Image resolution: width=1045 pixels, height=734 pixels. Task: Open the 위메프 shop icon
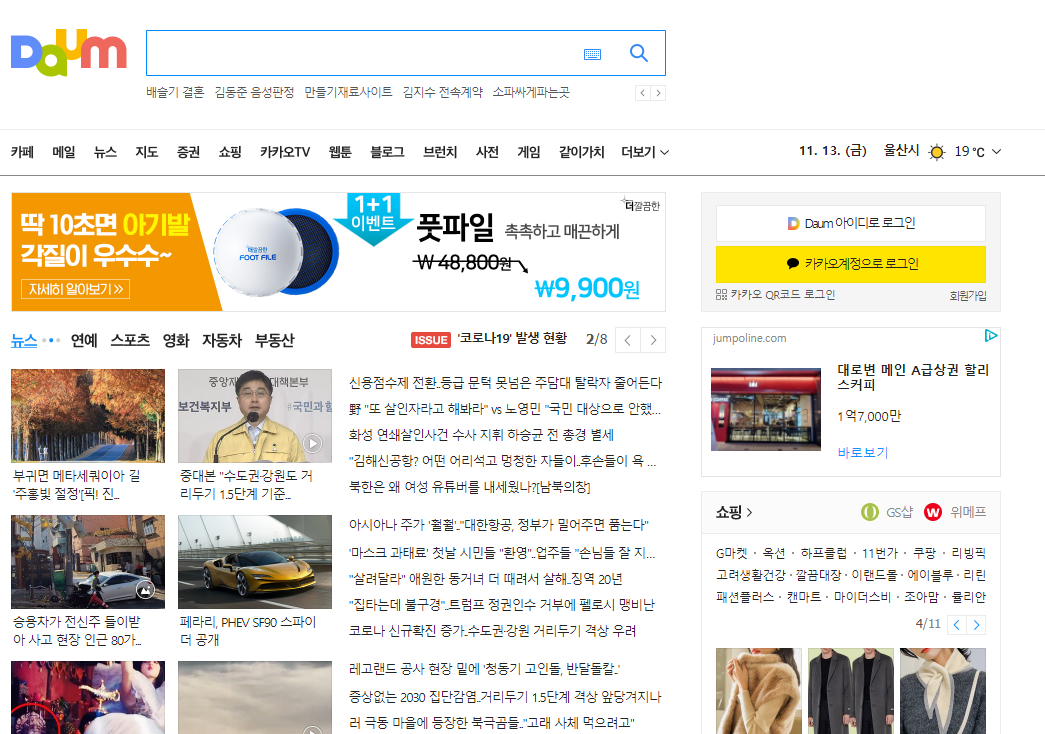[933, 512]
